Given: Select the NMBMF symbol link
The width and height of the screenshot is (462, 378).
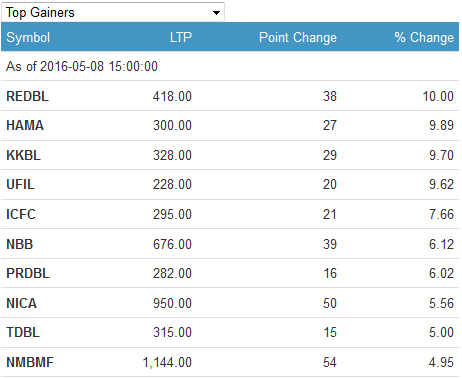Looking at the screenshot, I should pyautogui.click(x=30, y=362).
